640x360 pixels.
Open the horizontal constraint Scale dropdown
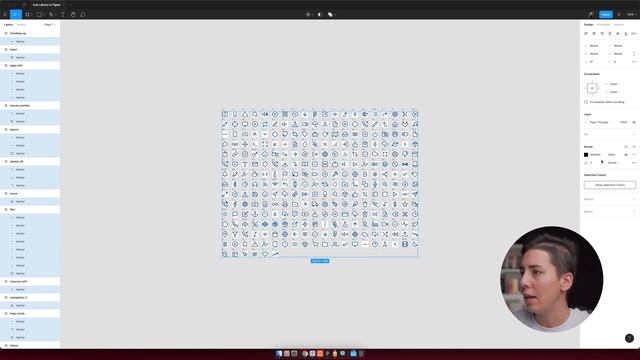613,84
